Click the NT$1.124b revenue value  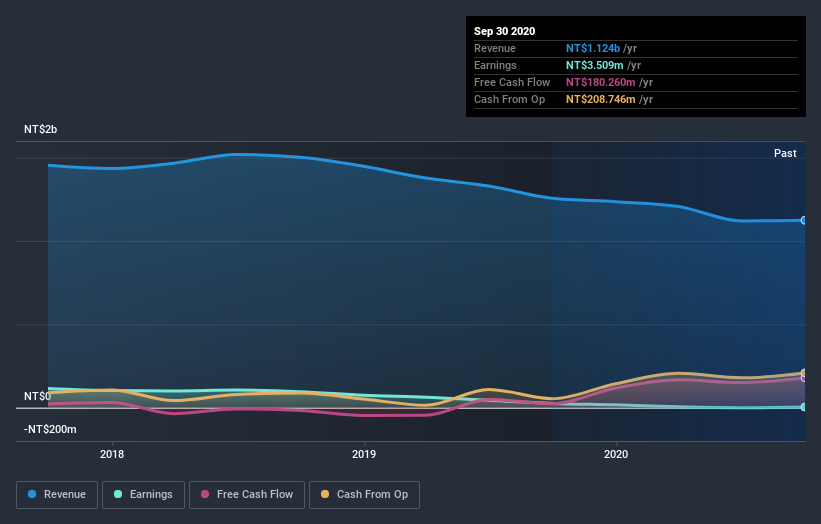593,48
